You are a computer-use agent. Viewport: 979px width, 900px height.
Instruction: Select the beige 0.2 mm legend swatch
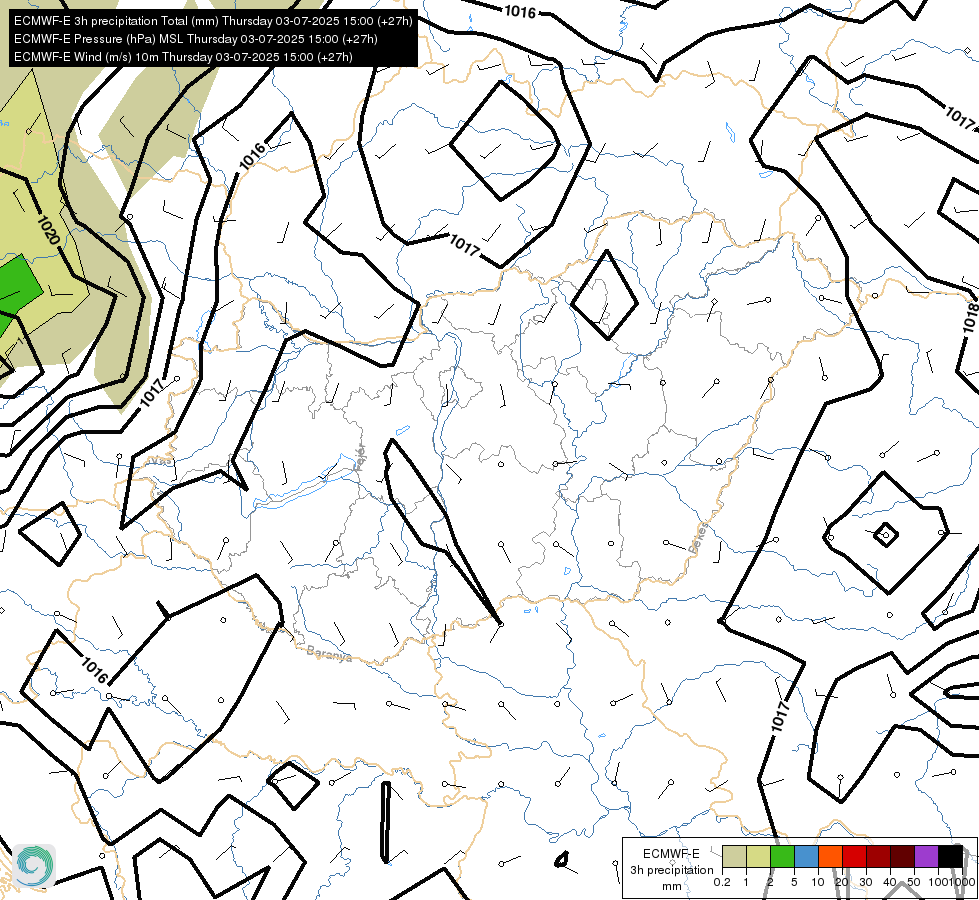point(734,857)
